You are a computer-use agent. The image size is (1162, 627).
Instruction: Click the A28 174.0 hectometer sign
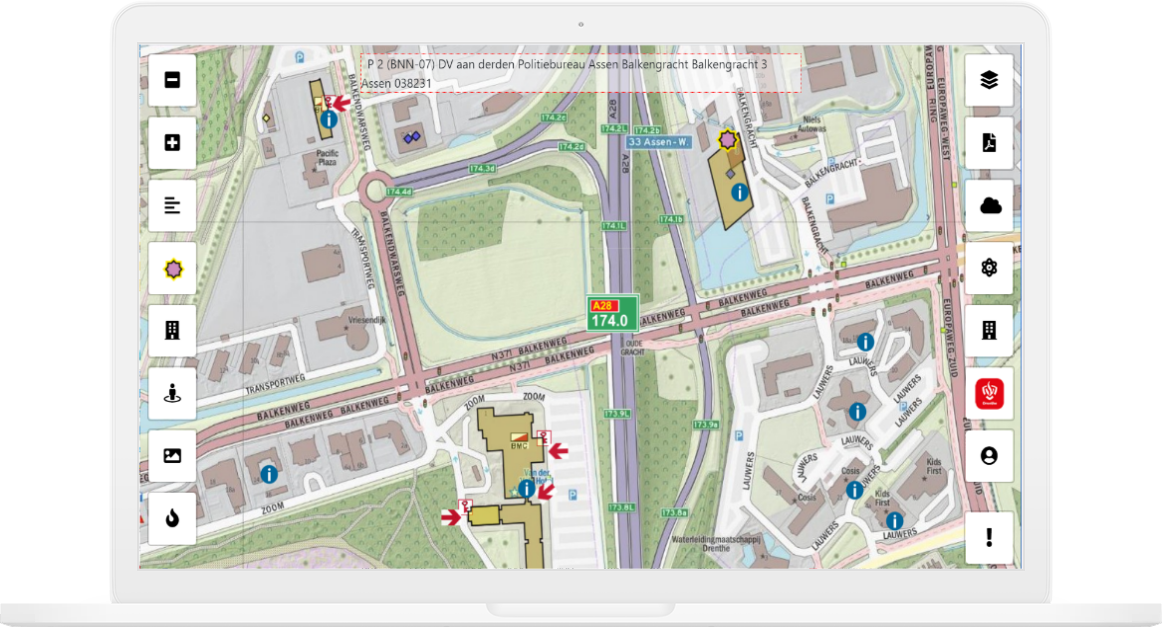point(612,314)
